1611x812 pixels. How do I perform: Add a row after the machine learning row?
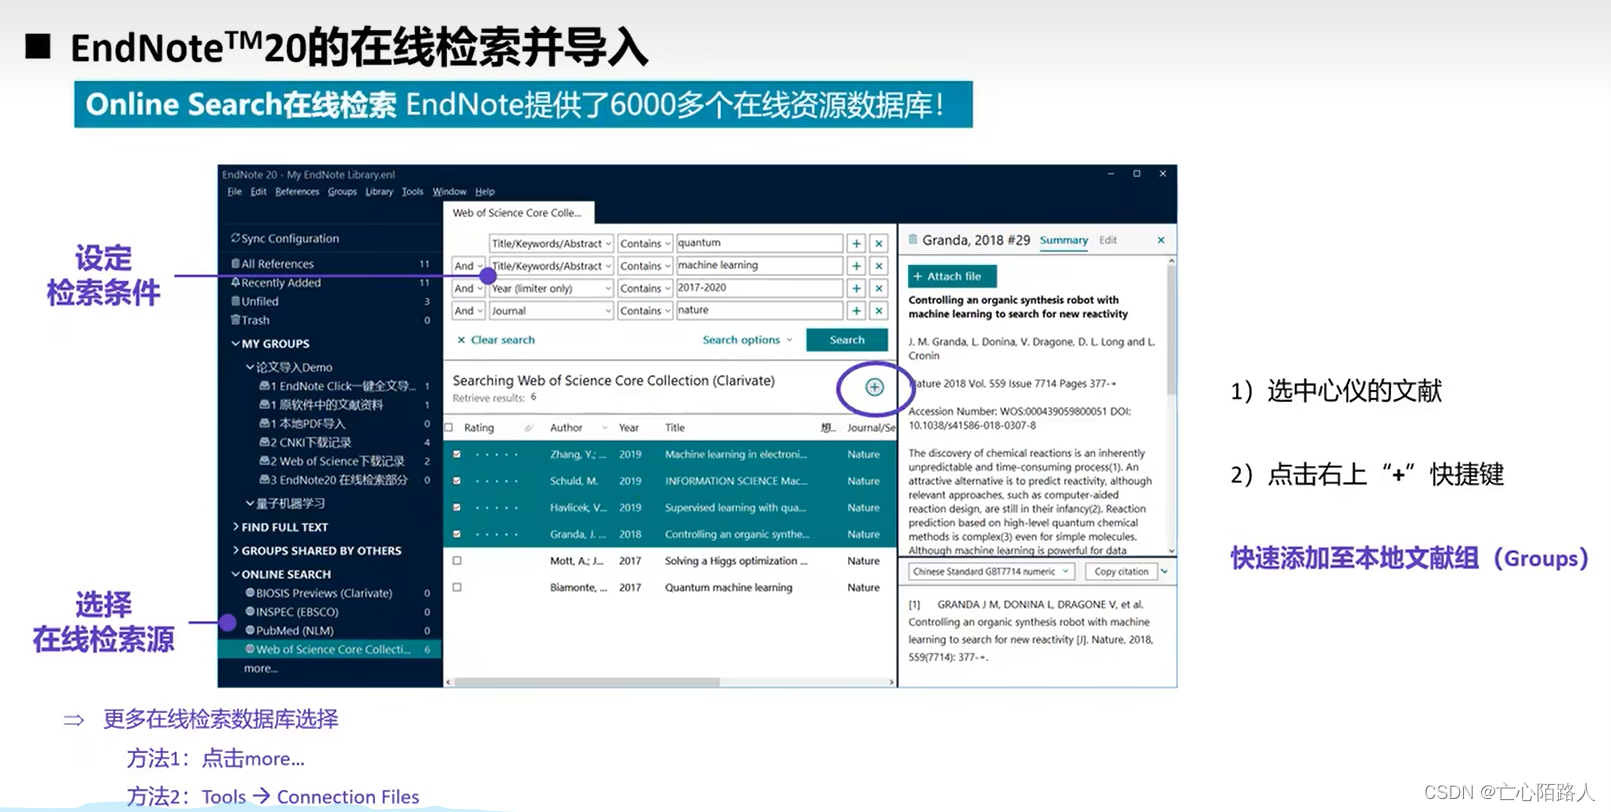click(856, 266)
